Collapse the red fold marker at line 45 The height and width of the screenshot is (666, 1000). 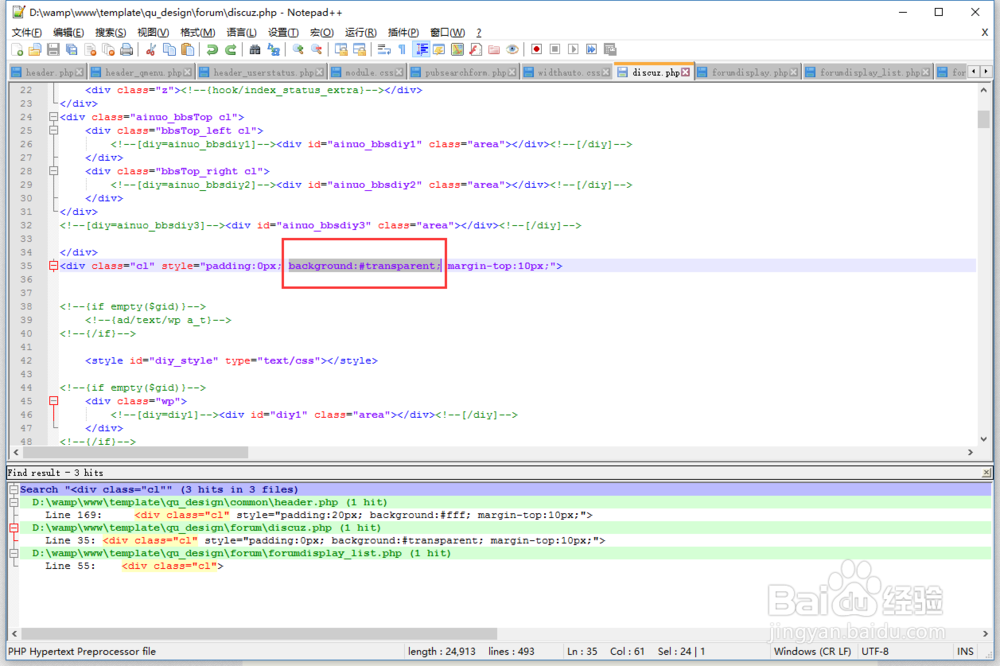(x=54, y=401)
